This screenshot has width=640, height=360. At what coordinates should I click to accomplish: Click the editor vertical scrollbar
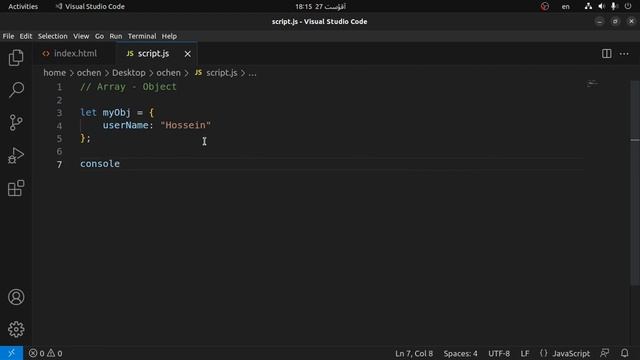(635, 184)
